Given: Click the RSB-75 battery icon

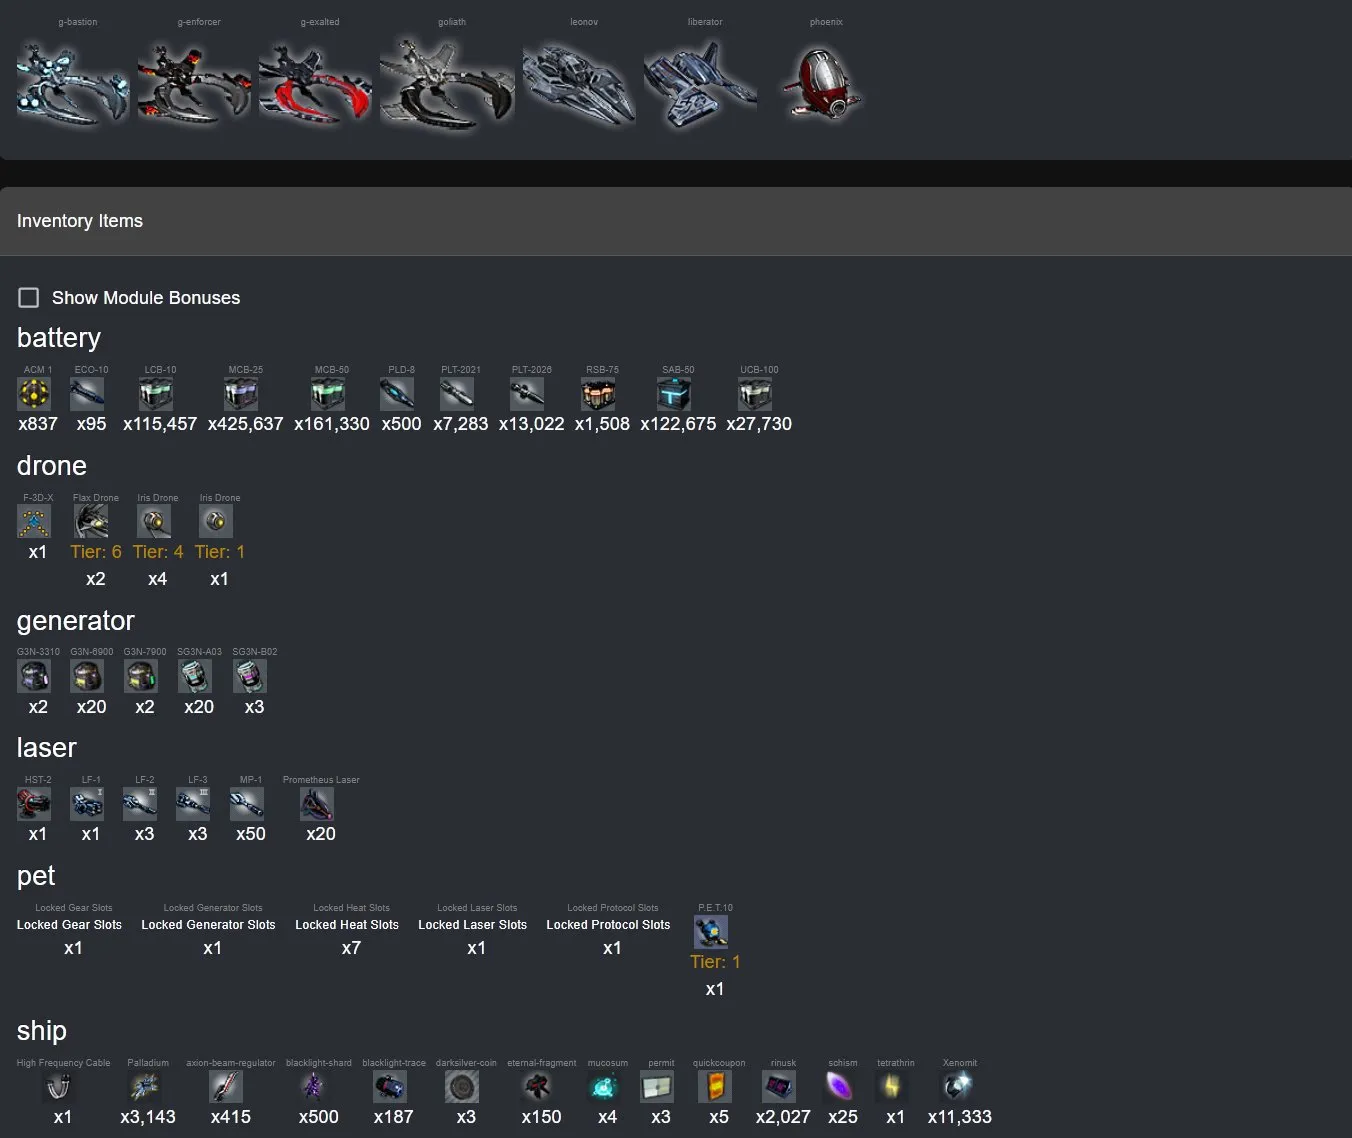Looking at the screenshot, I should pos(598,394).
